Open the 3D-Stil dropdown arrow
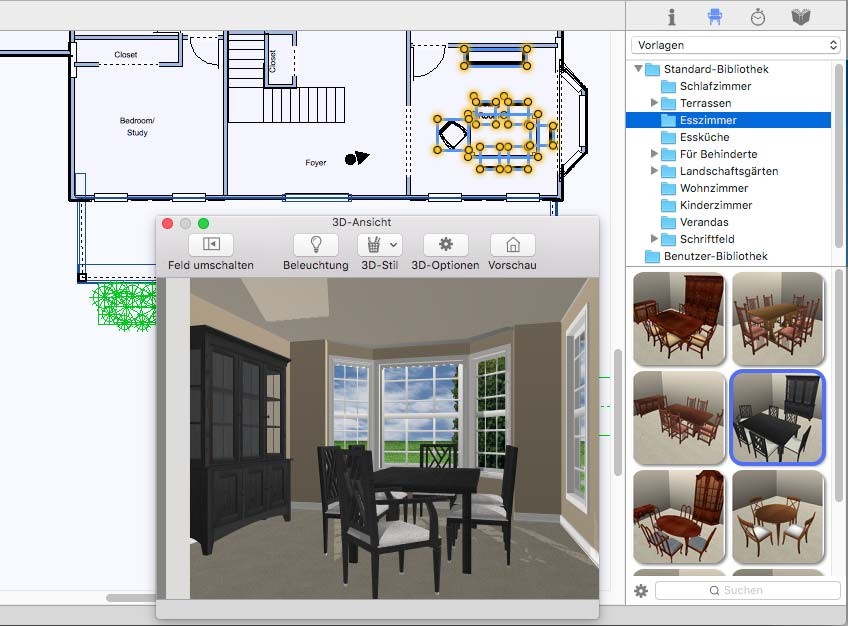This screenshot has width=848, height=626. click(x=394, y=244)
